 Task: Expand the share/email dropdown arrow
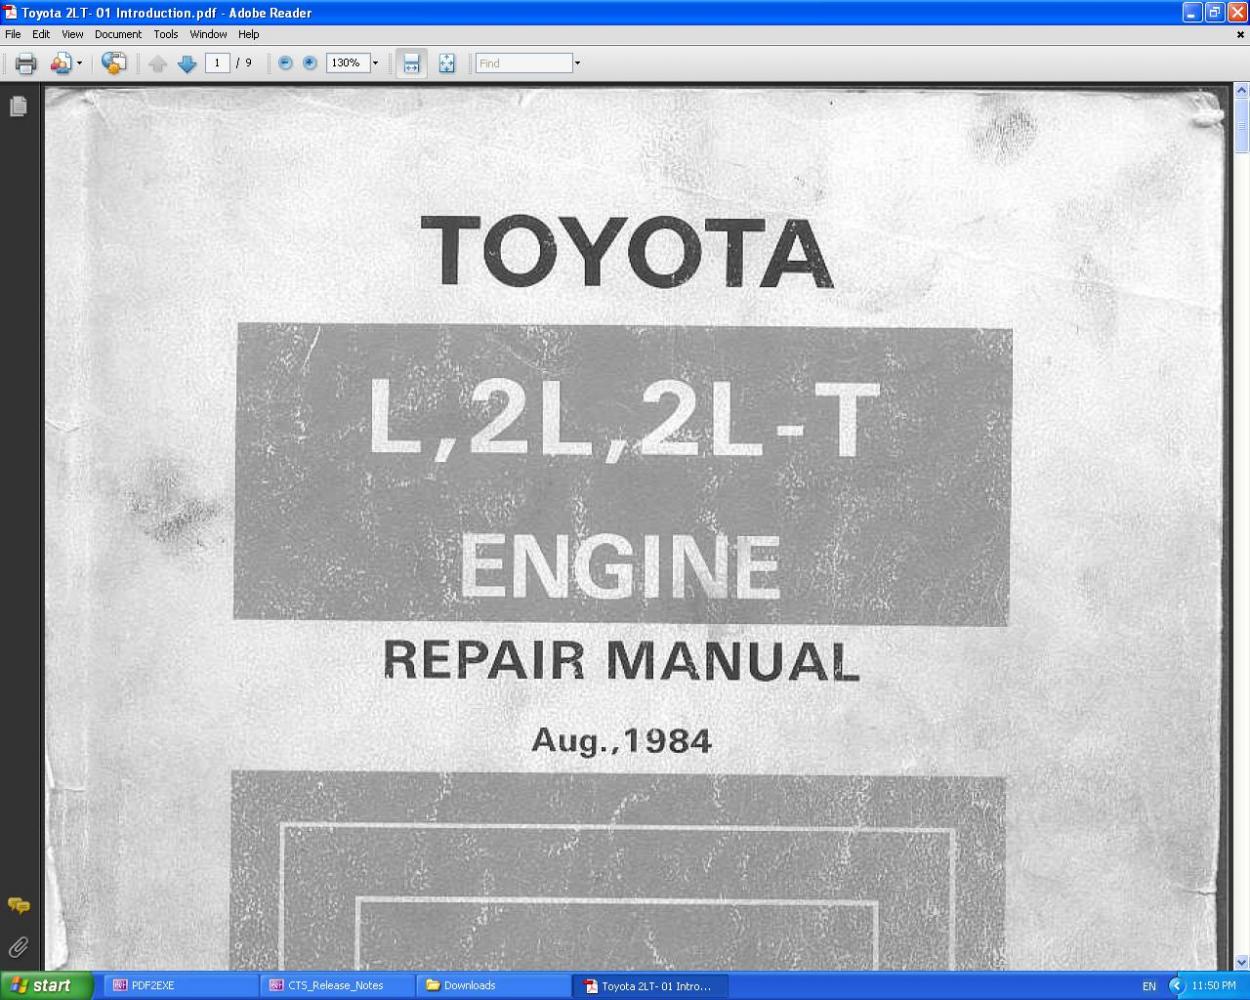[79, 63]
